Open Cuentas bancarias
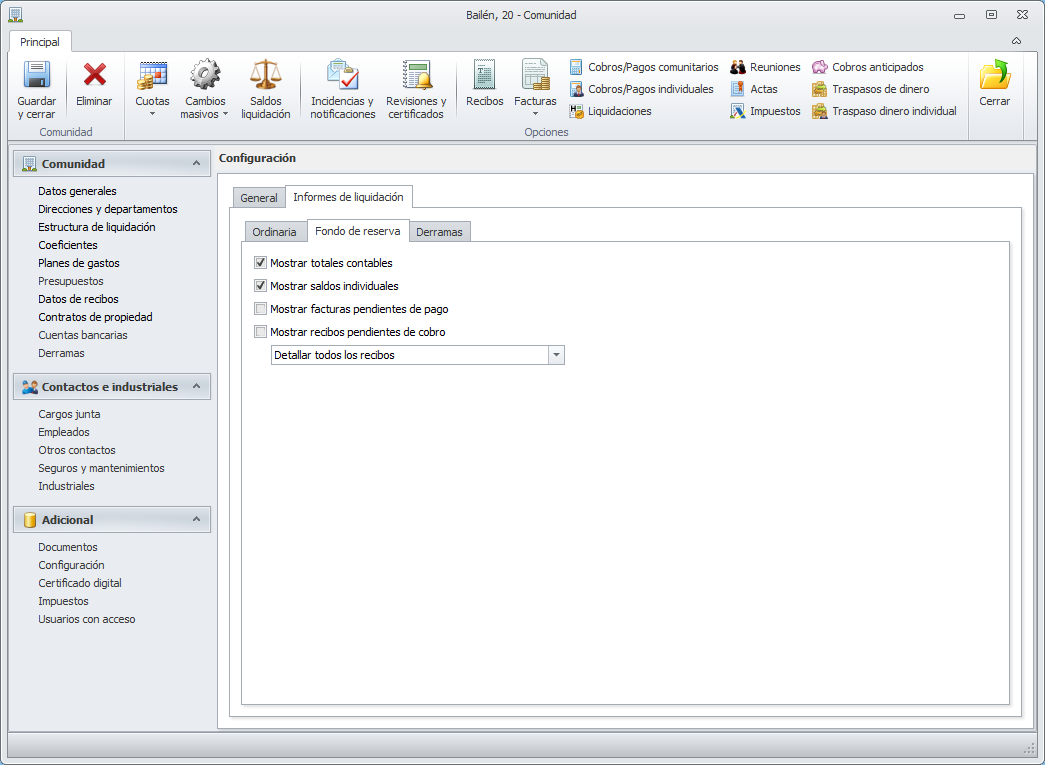The image size is (1045, 765). pyautogui.click(x=83, y=335)
